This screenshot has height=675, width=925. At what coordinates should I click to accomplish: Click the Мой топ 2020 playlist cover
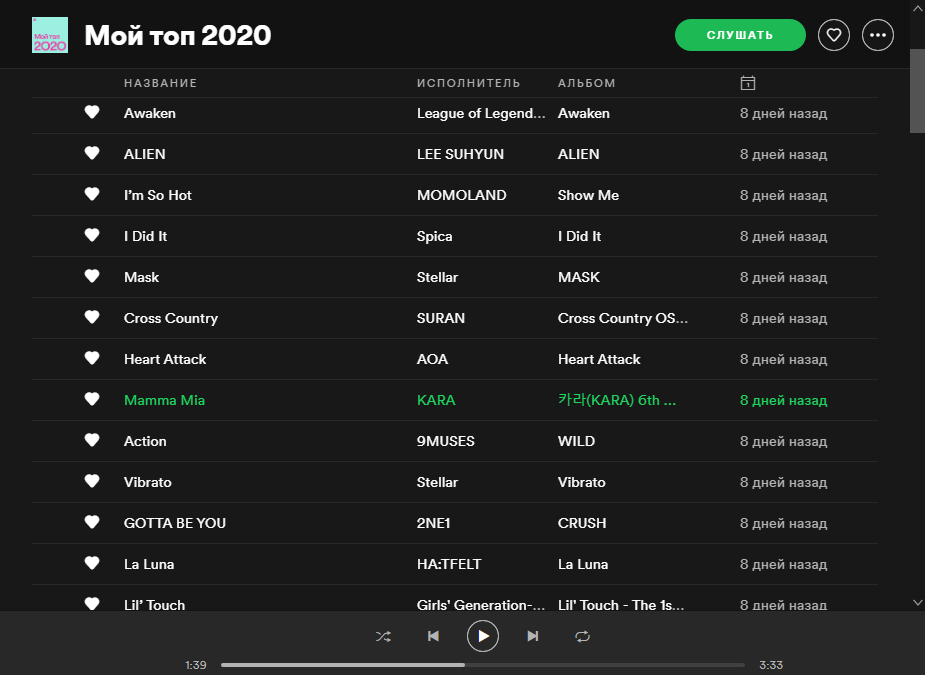pos(50,35)
